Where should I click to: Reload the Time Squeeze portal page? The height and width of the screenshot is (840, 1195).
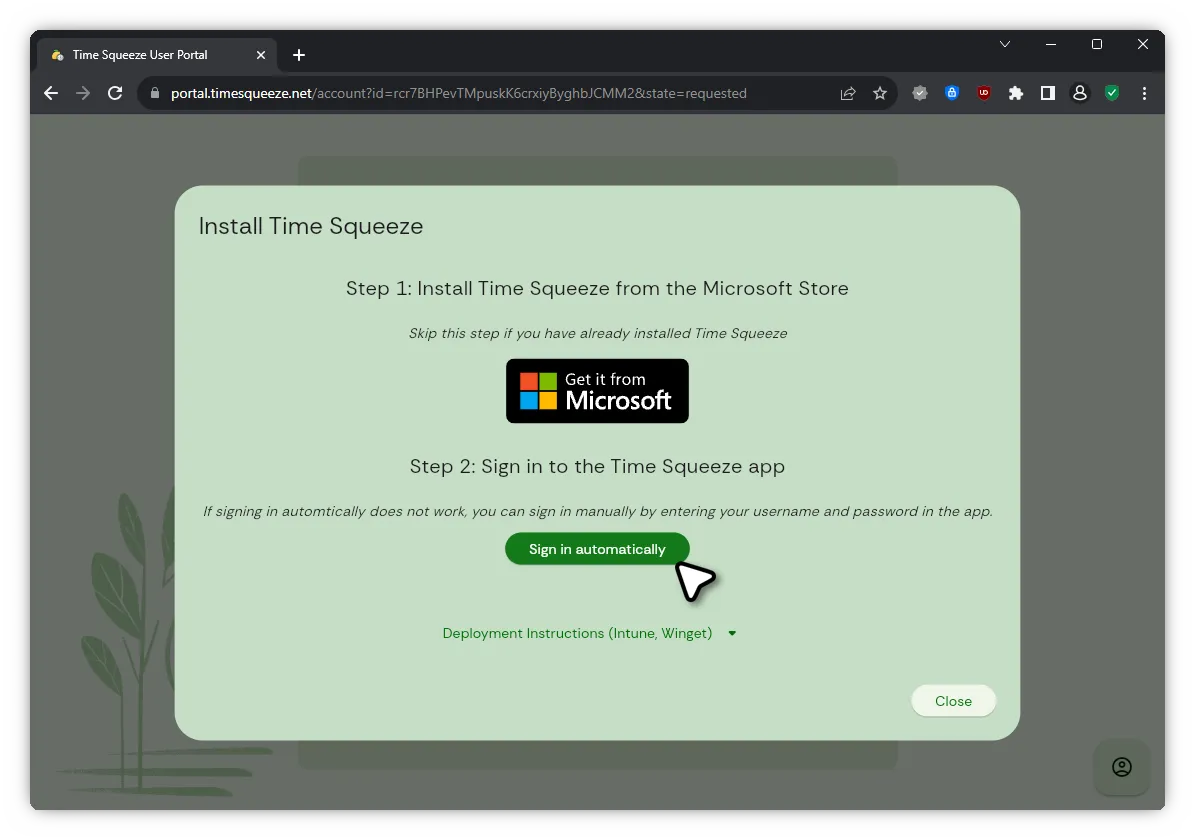(115, 93)
